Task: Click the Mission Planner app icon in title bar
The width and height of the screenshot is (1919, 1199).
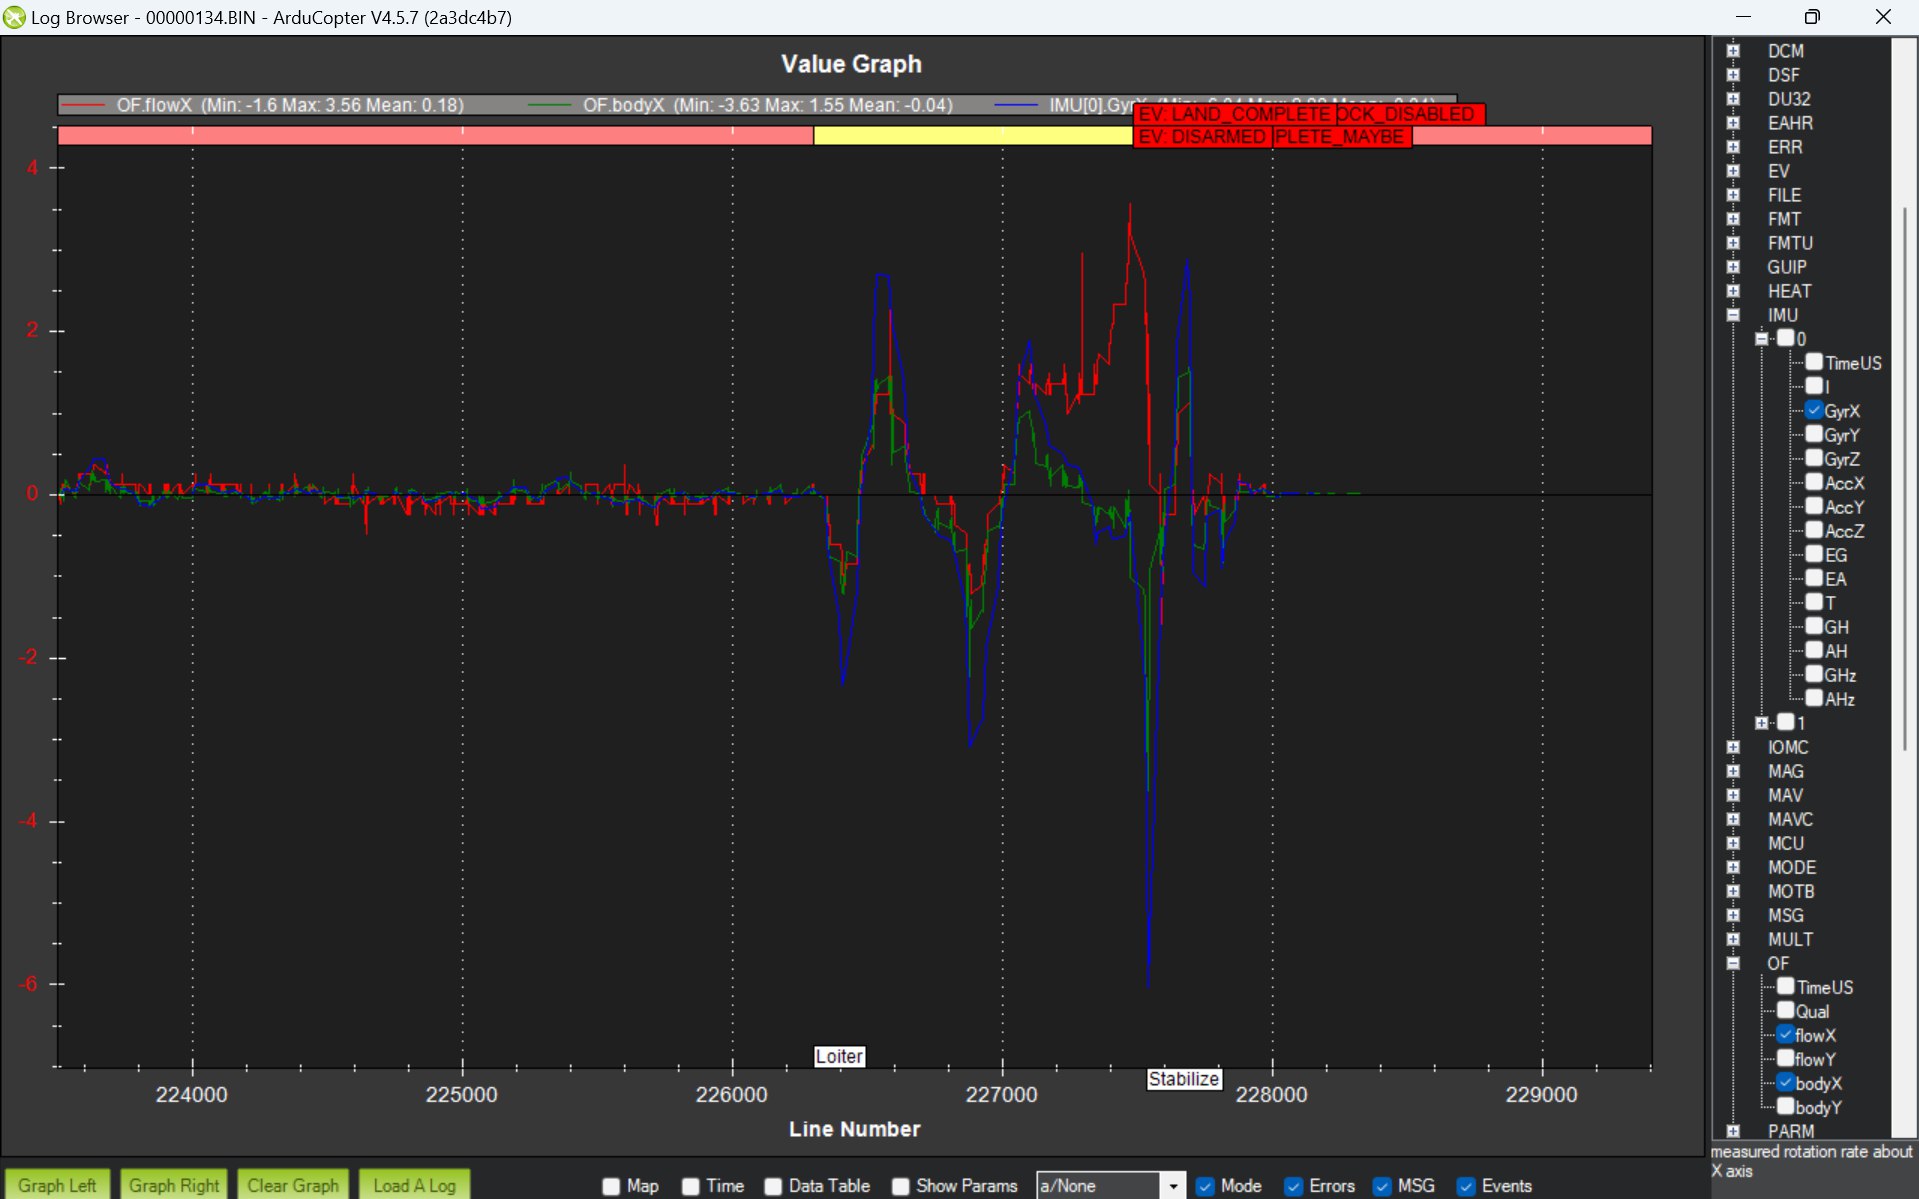Action: point(14,17)
